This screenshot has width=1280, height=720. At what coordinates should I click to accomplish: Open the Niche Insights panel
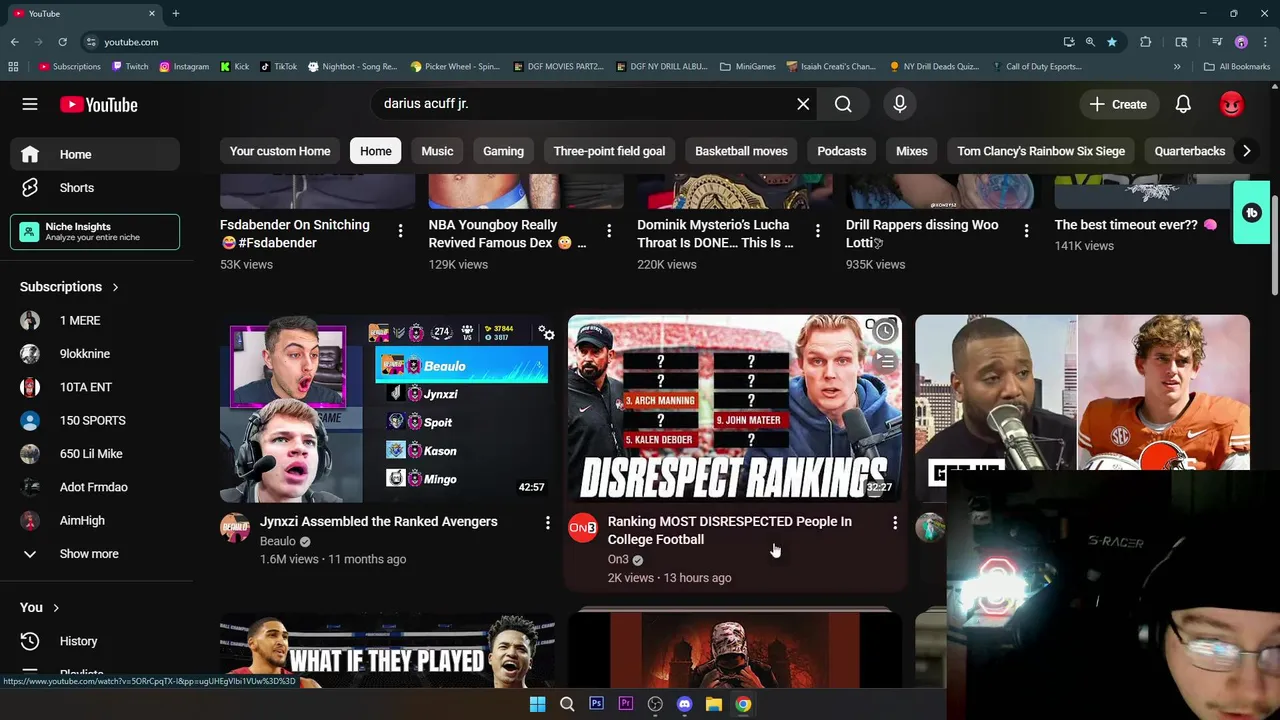point(95,232)
